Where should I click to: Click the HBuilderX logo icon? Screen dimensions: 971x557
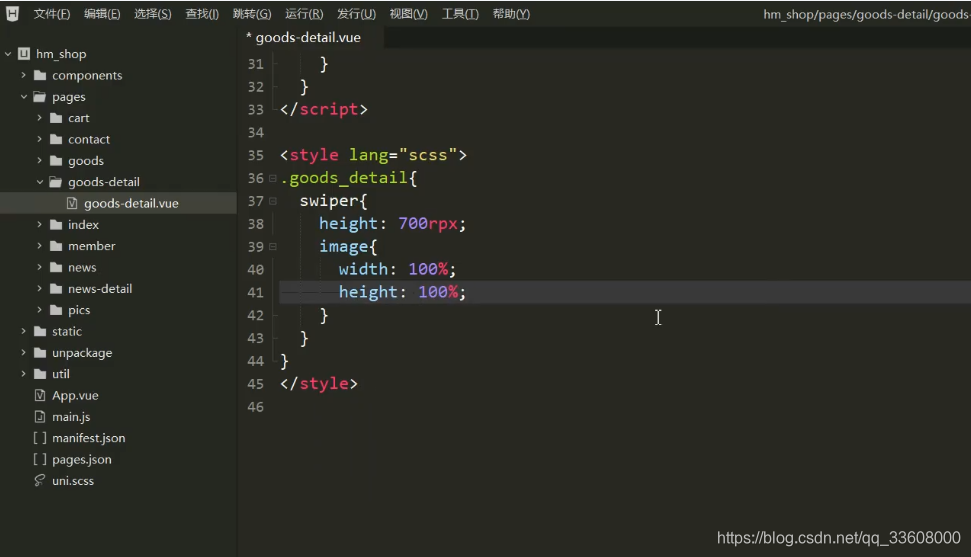tap(12, 13)
